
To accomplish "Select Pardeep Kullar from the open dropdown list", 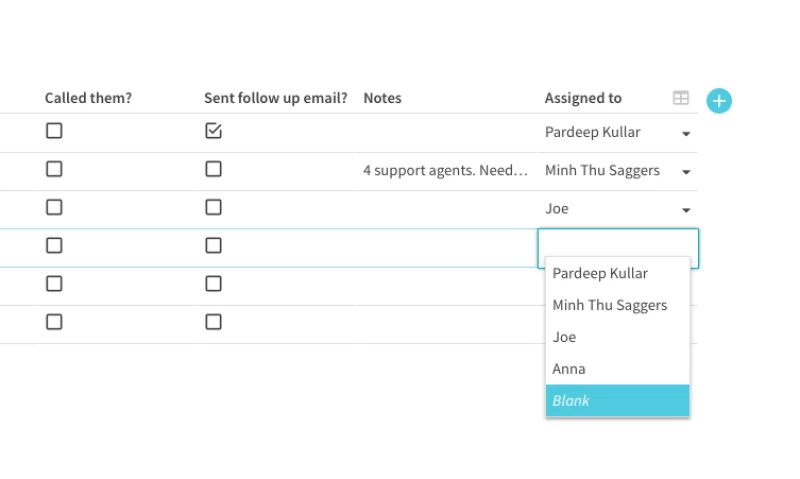I will (600, 273).
